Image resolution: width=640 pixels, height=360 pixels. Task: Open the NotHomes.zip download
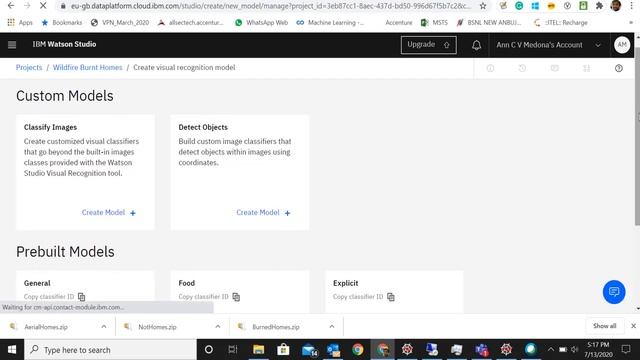[x=157, y=327]
